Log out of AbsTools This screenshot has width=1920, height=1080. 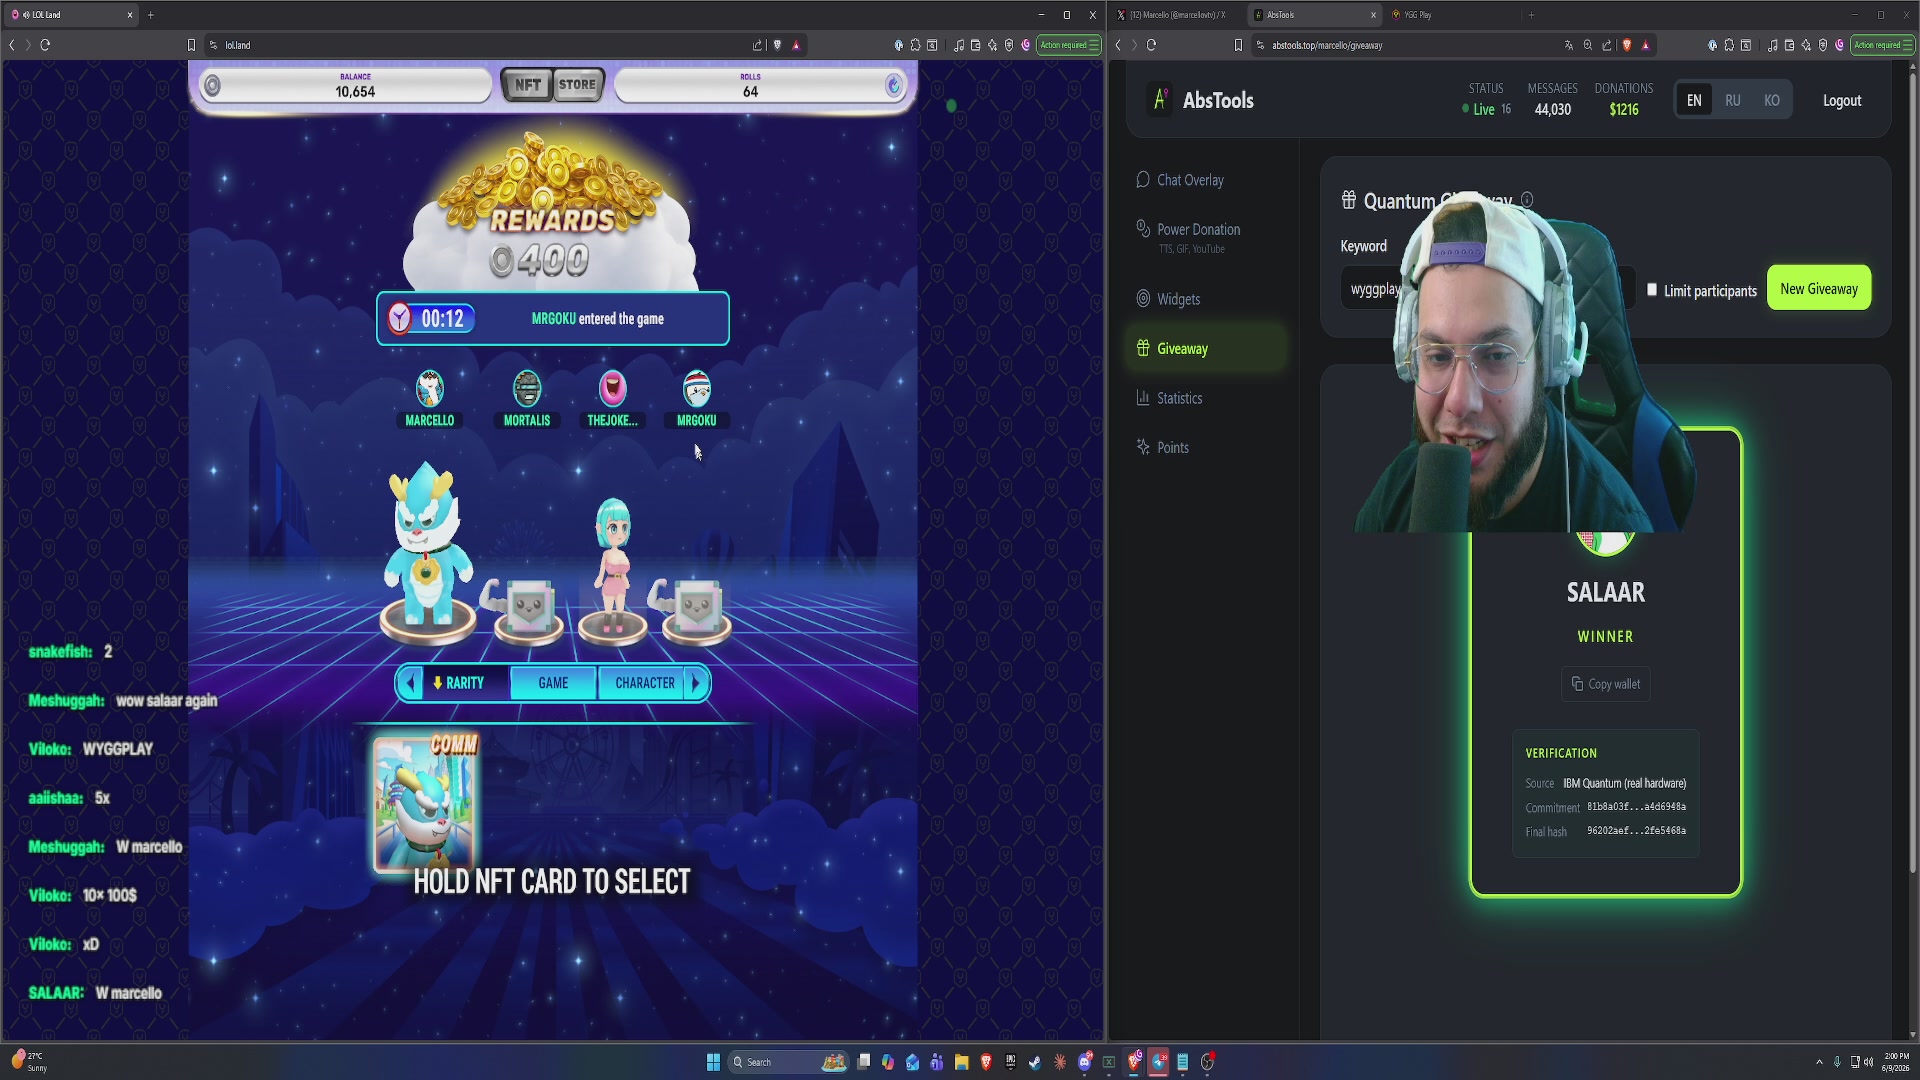click(1841, 100)
